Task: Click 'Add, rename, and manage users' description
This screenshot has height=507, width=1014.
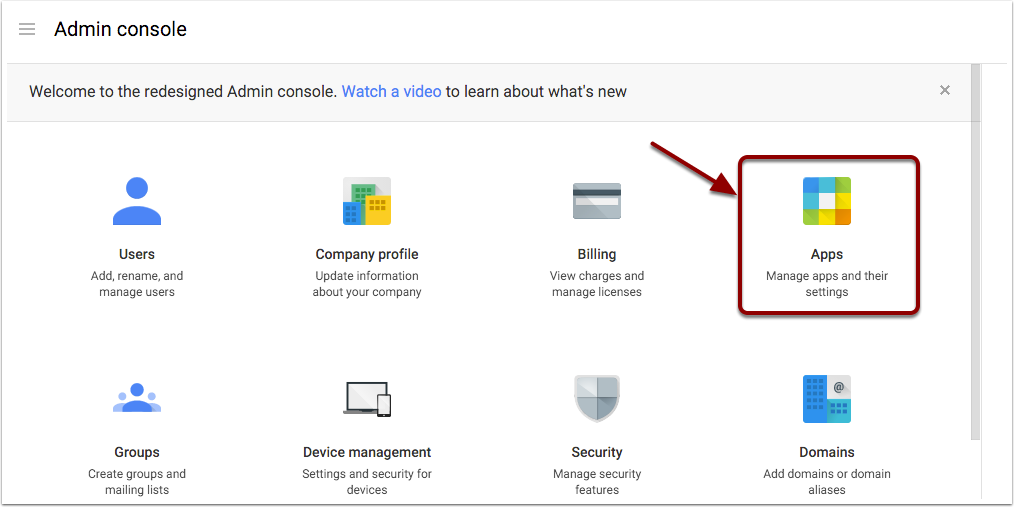Action: (136, 284)
